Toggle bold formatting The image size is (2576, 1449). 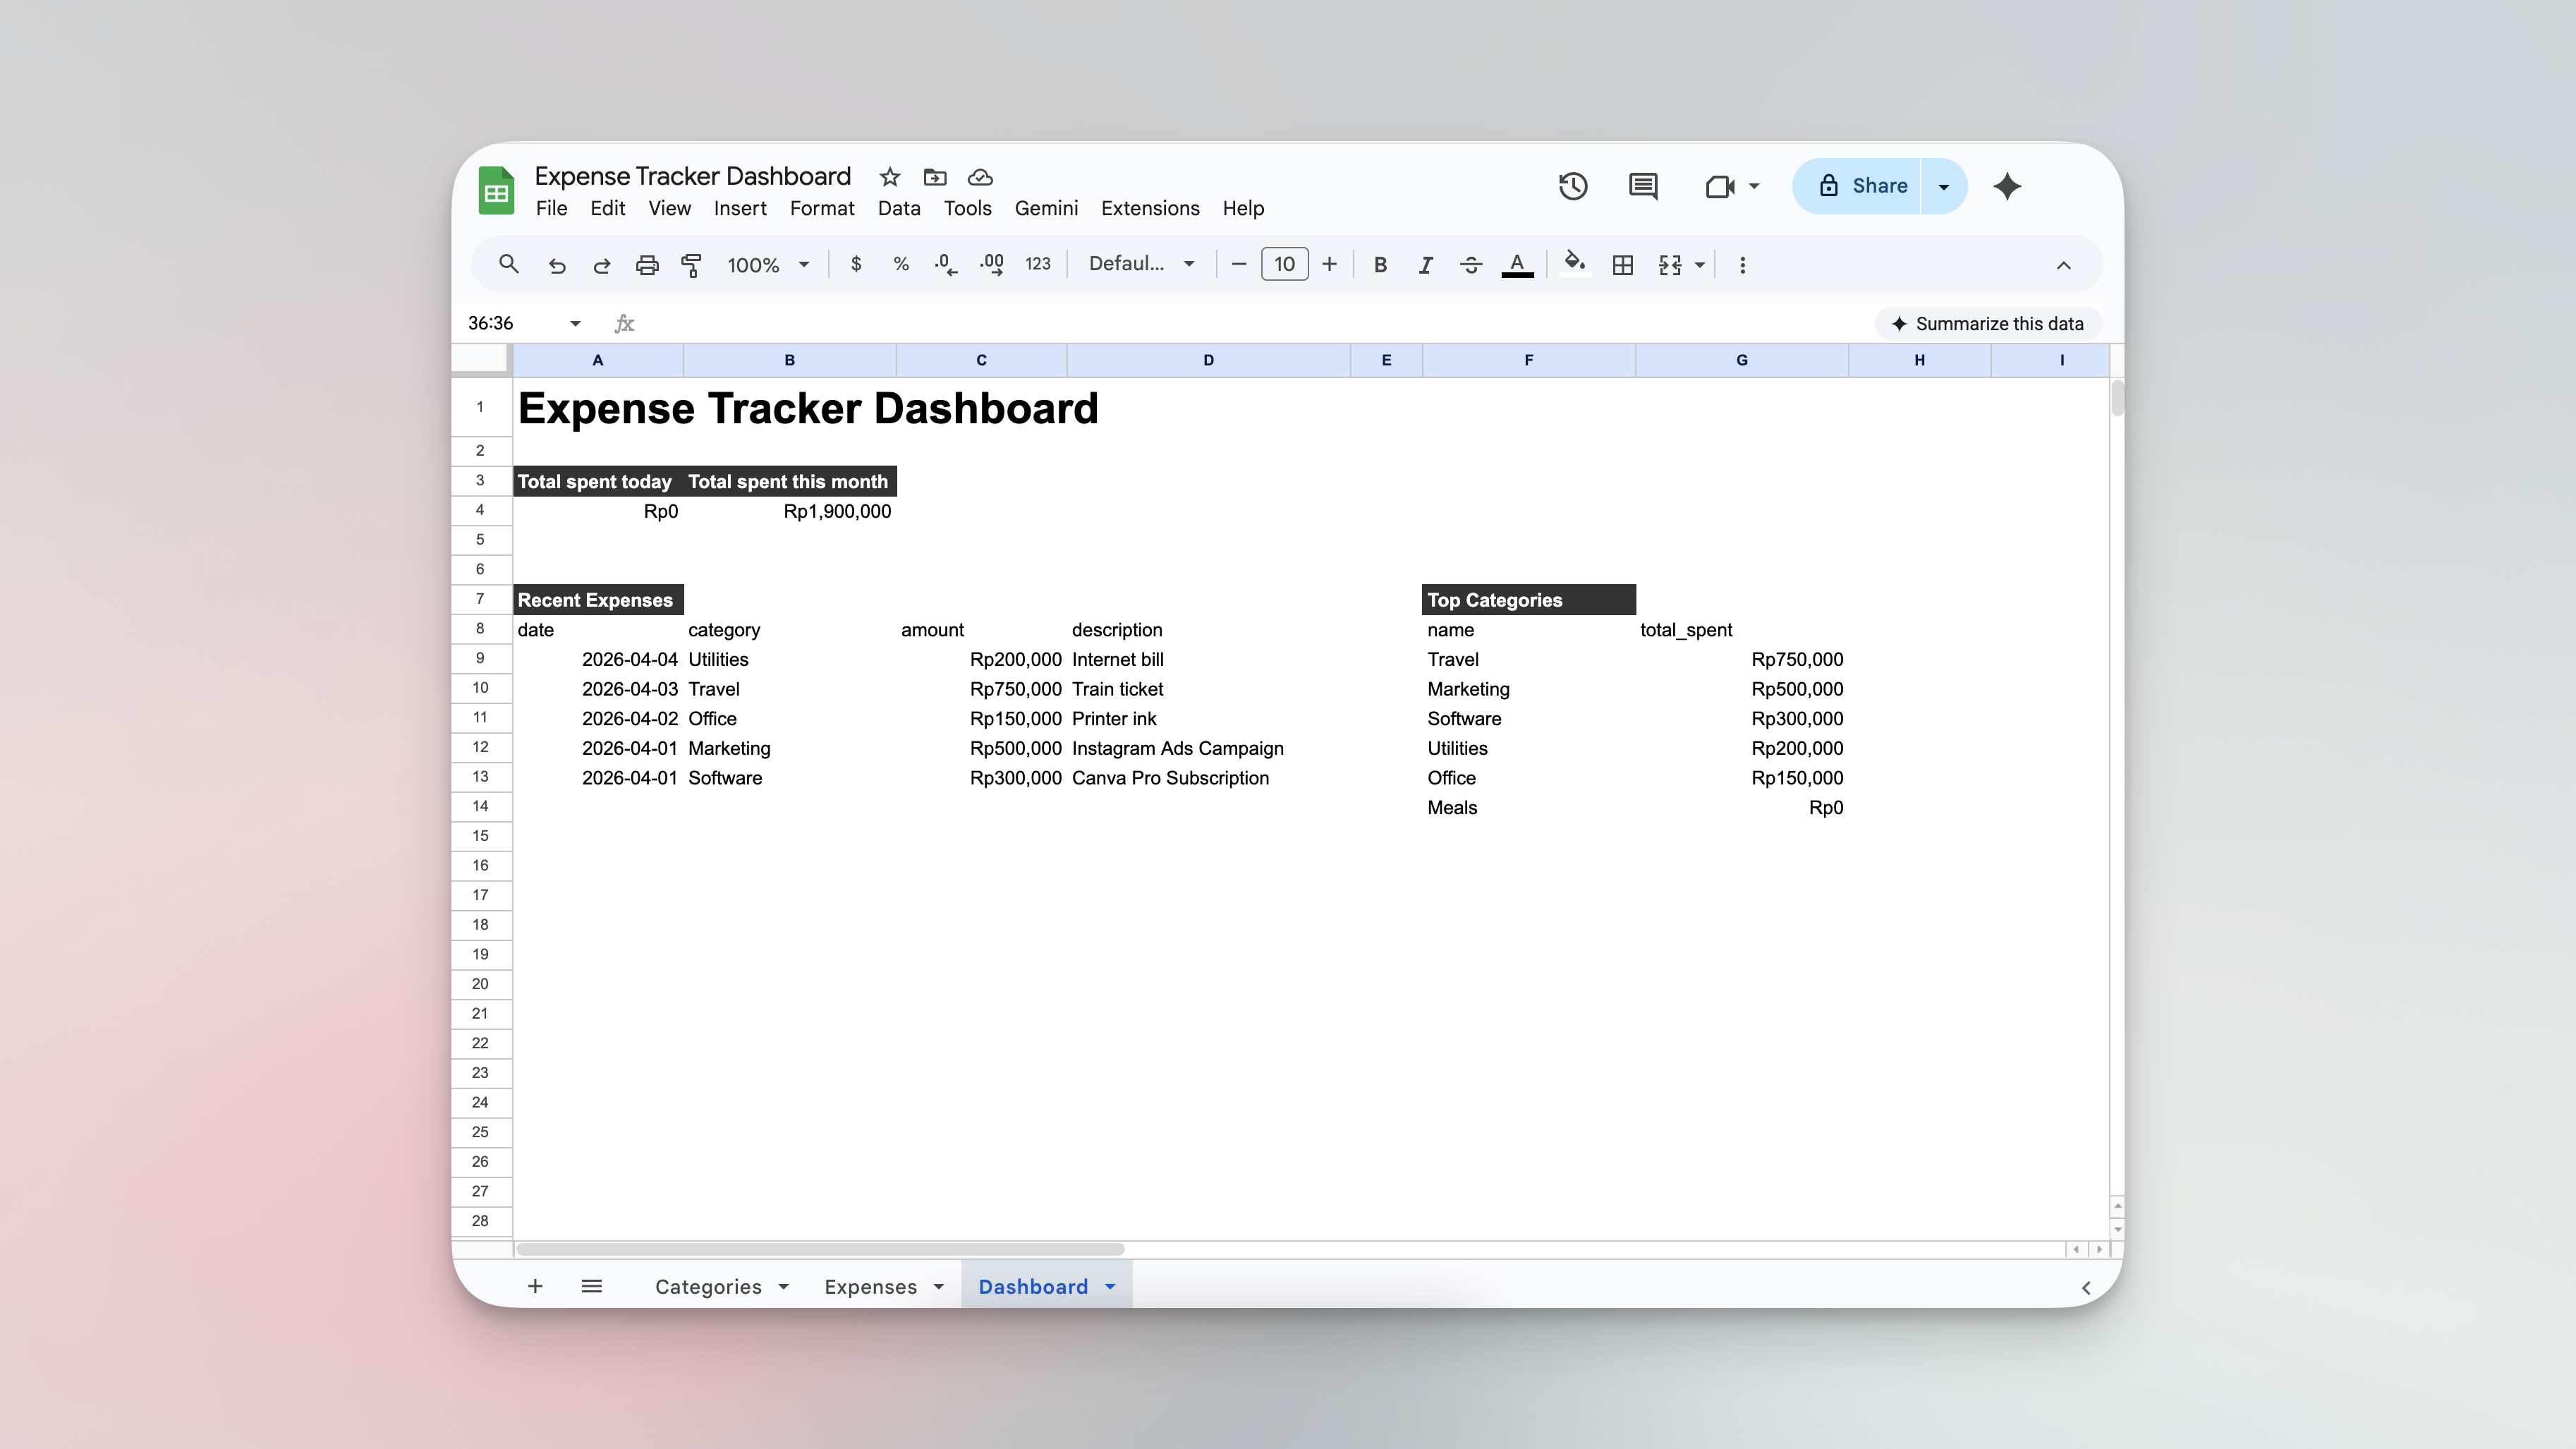(x=1380, y=265)
